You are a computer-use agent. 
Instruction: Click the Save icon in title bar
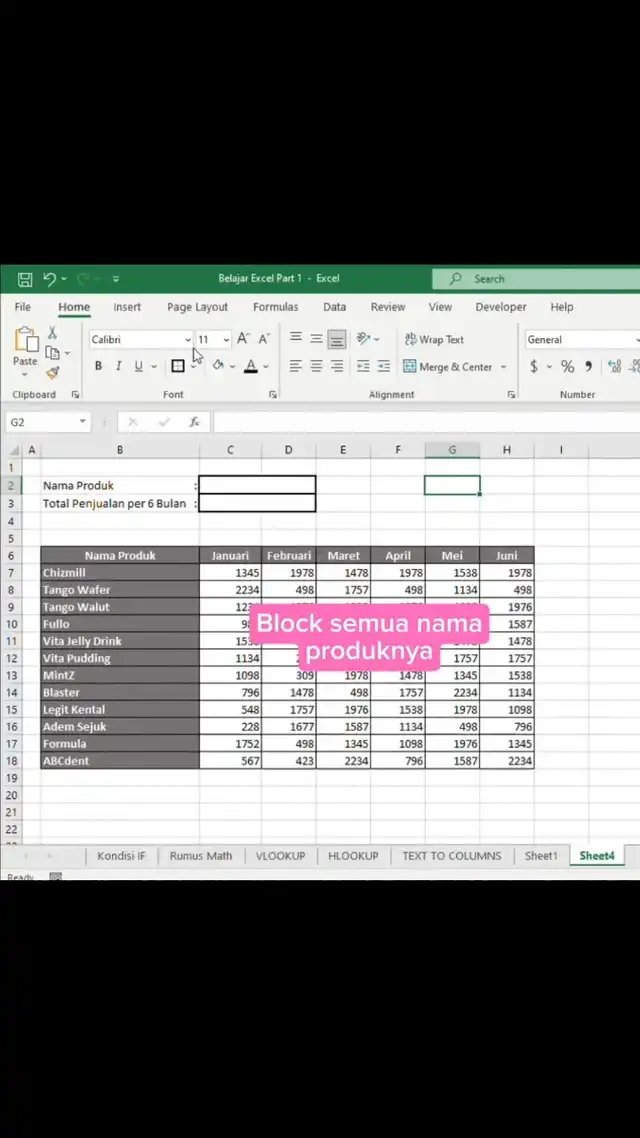tap(25, 279)
